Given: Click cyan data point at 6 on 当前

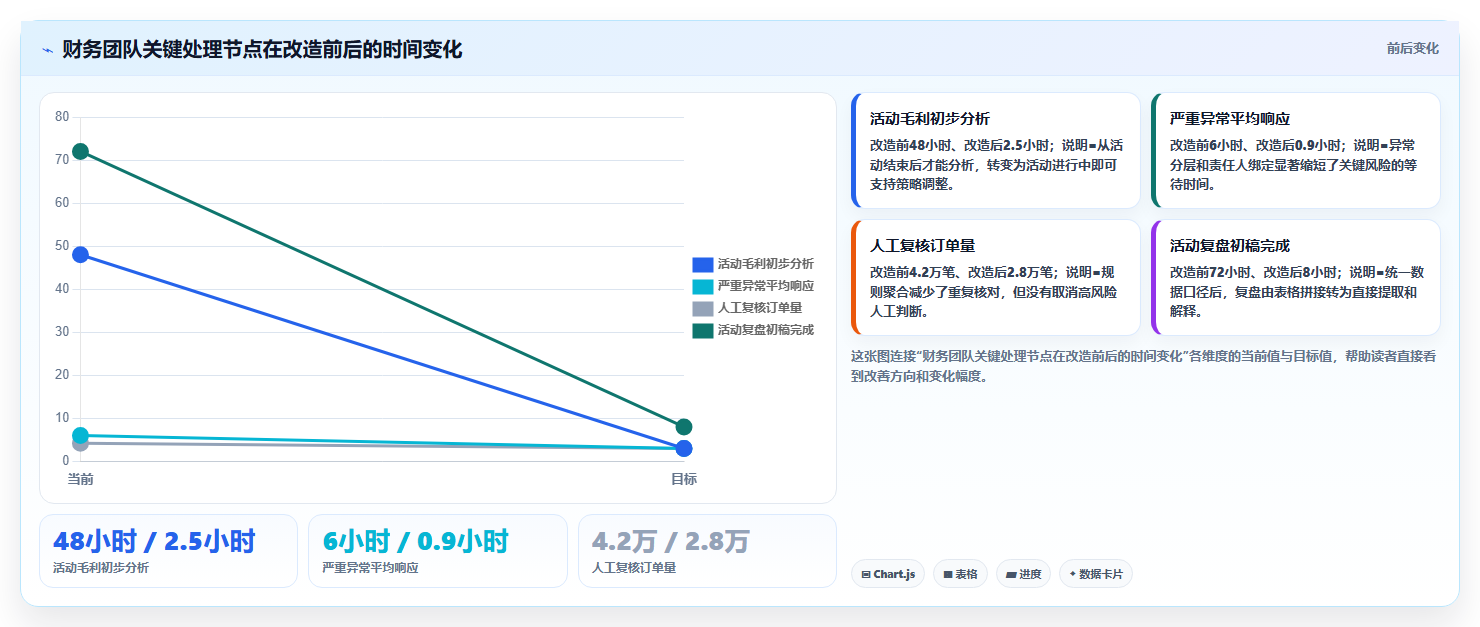Looking at the screenshot, I should 80,435.
